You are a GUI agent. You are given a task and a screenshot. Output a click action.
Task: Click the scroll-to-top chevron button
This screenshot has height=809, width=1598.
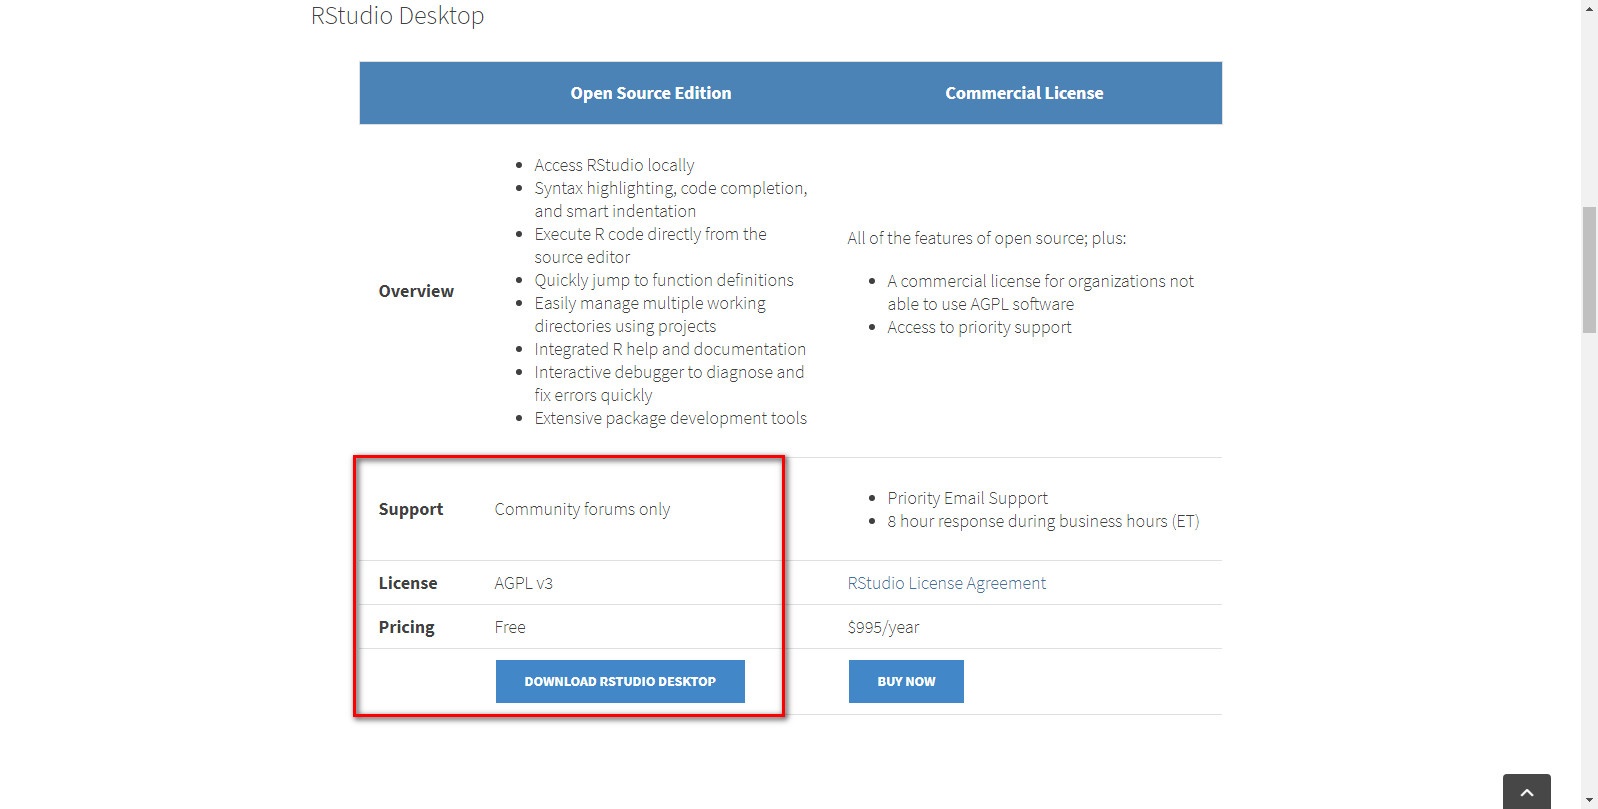click(1526, 792)
